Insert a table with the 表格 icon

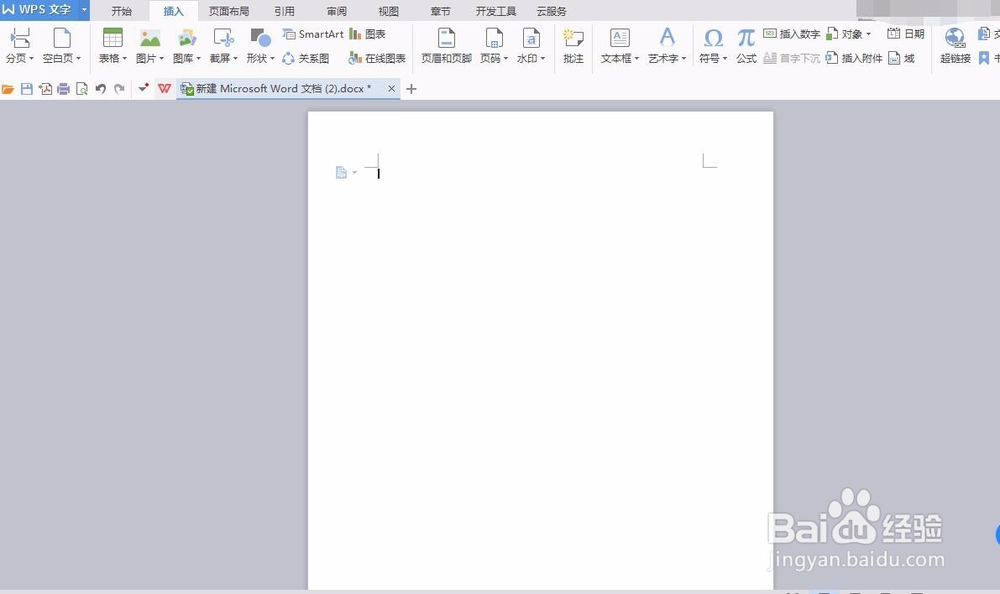[x=112, y=38]
